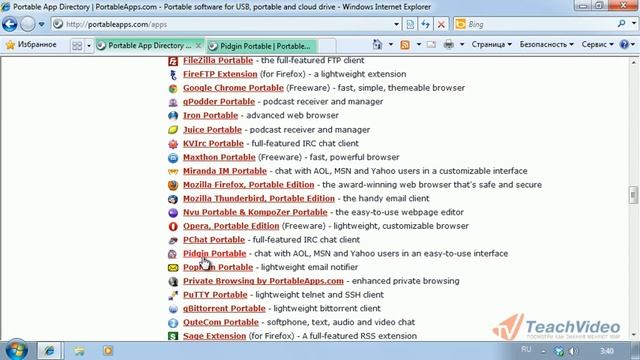This screenshot has width=640, height=360.
Task: Open Iron Portable link
Action: click(210, 116)
